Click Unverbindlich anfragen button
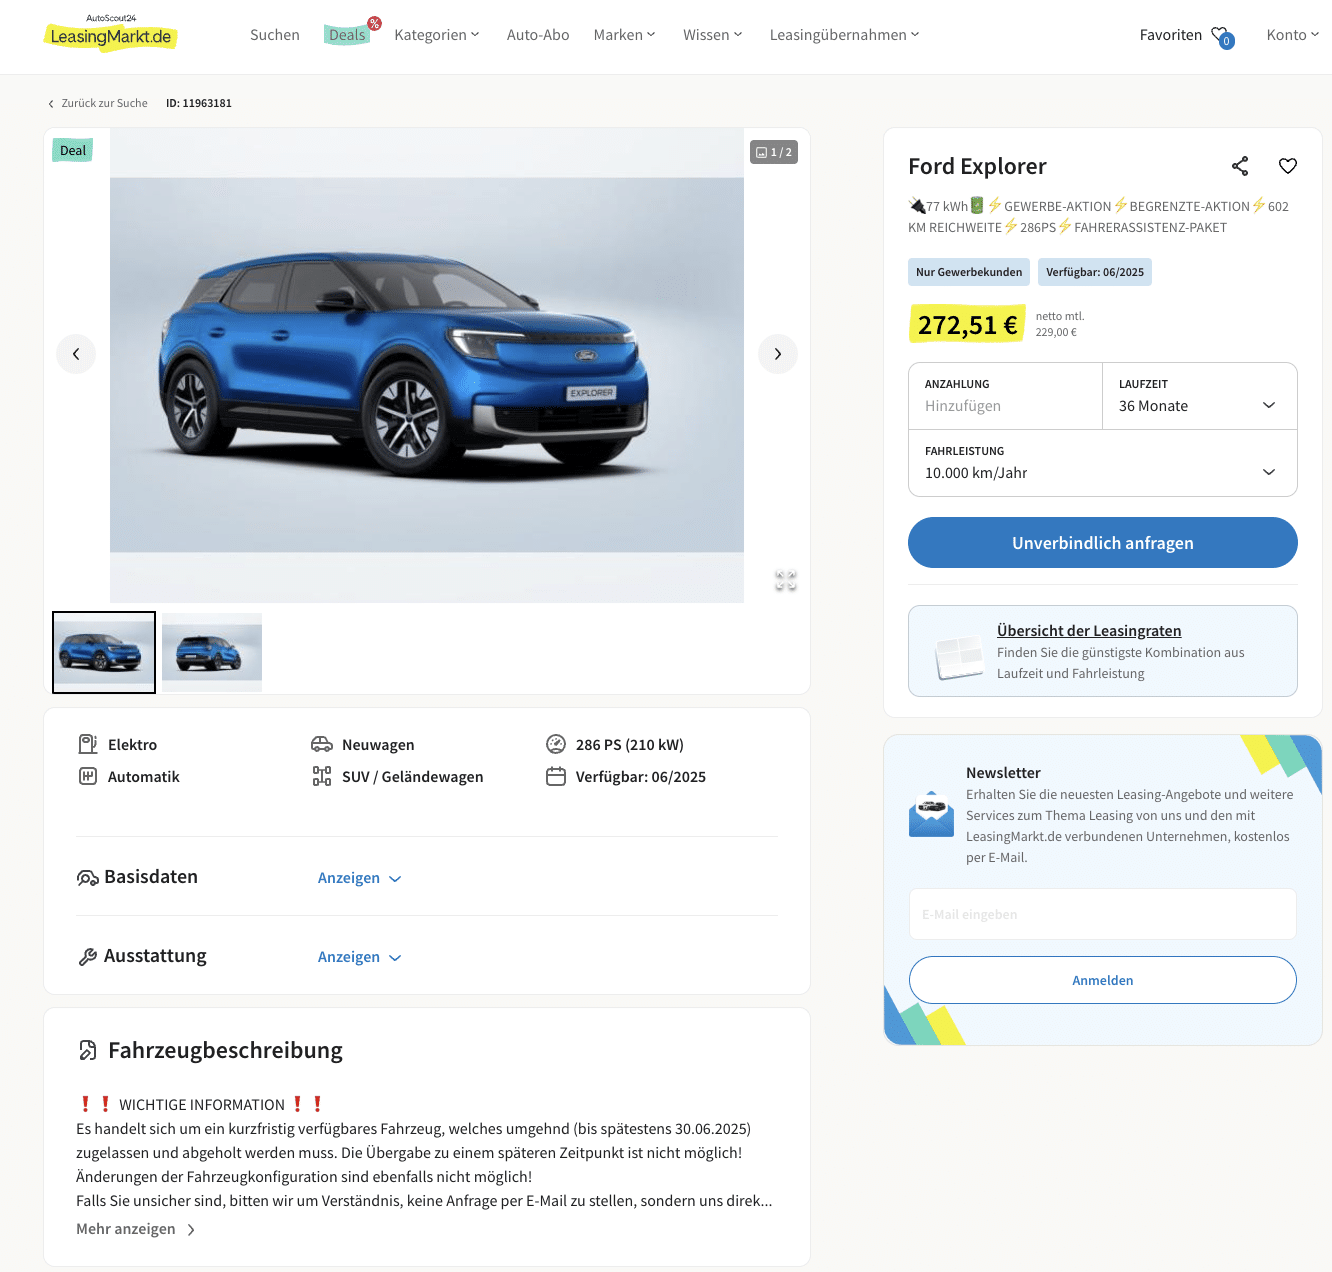1332x1272 pixels. pyautogui.click(x=1103, y=543)
